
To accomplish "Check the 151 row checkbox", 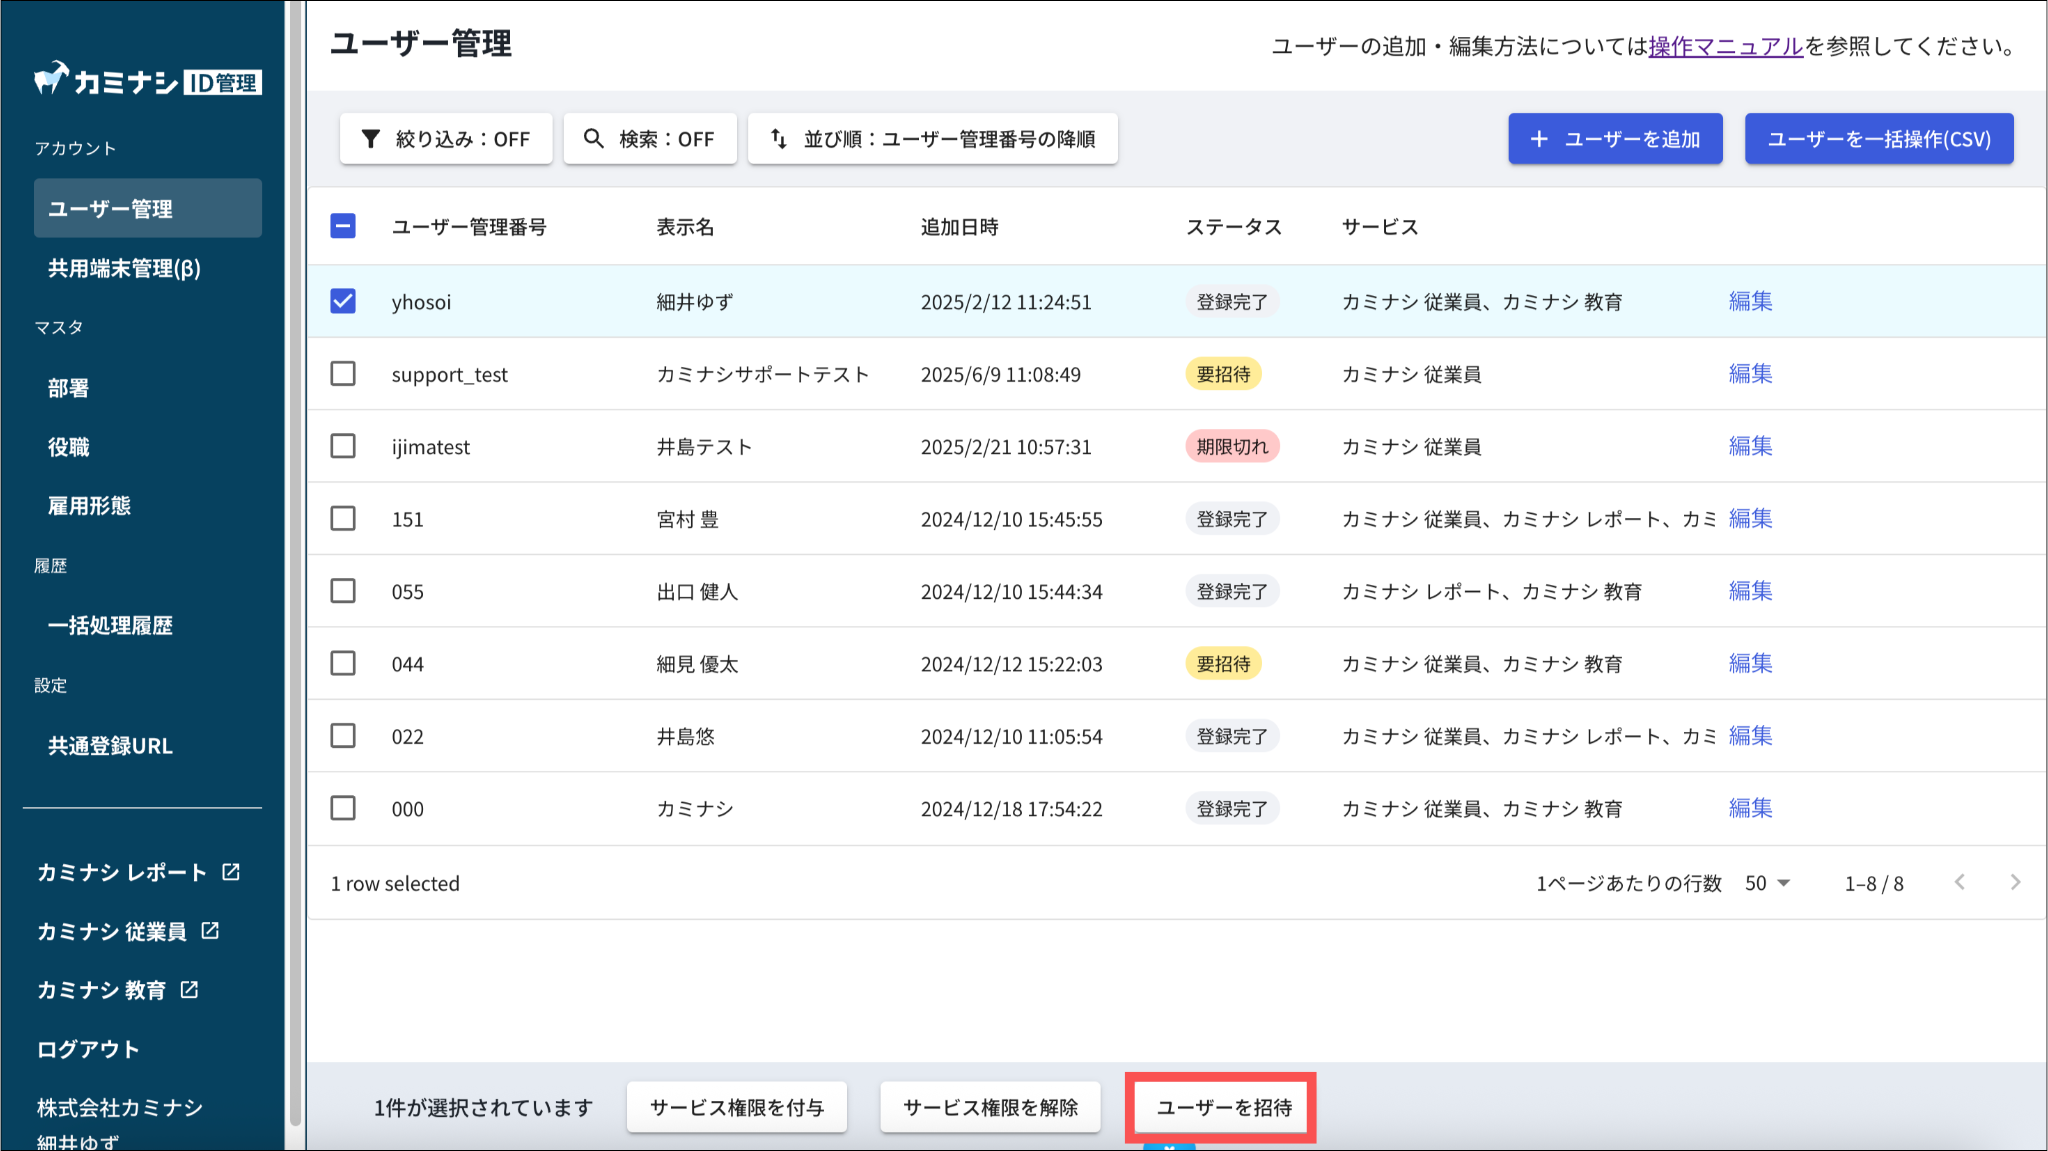I will (343, 518).
